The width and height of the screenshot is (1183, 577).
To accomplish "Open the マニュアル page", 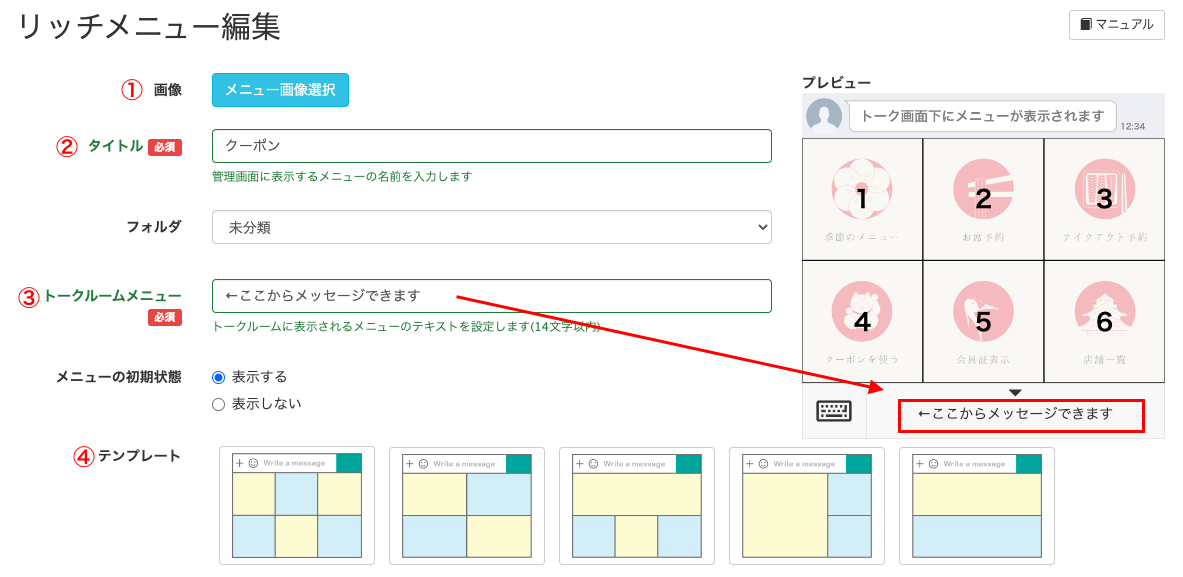I will (x=1117, y=25).
